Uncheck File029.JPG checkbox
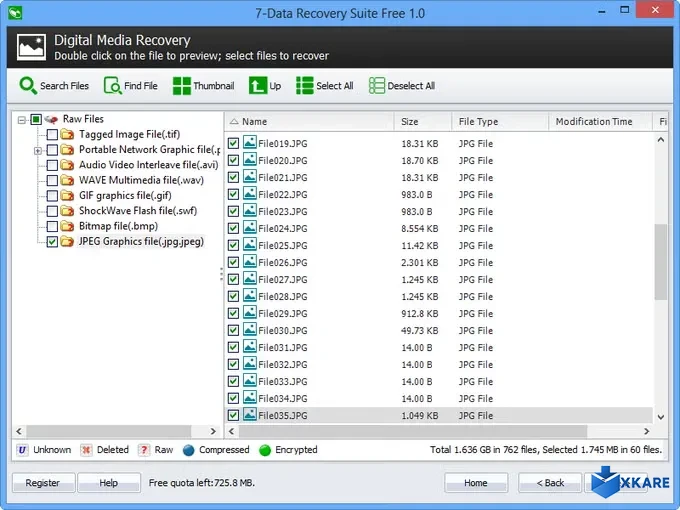This screenshot has height=510, width=680. 233,314
